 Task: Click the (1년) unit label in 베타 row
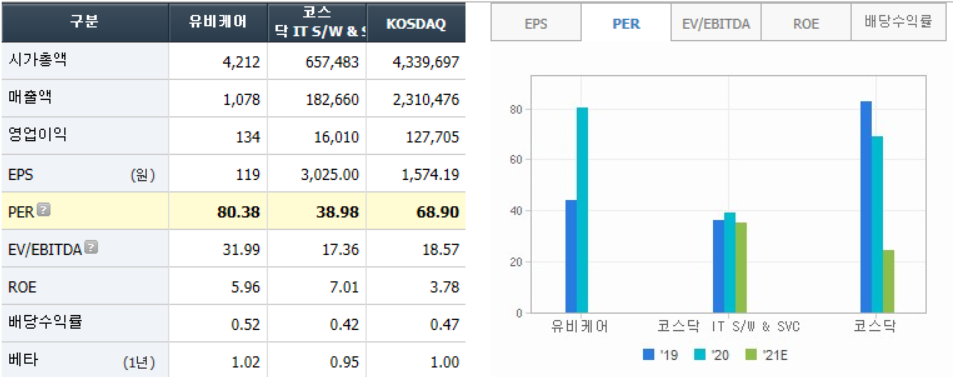pos(139,363)
